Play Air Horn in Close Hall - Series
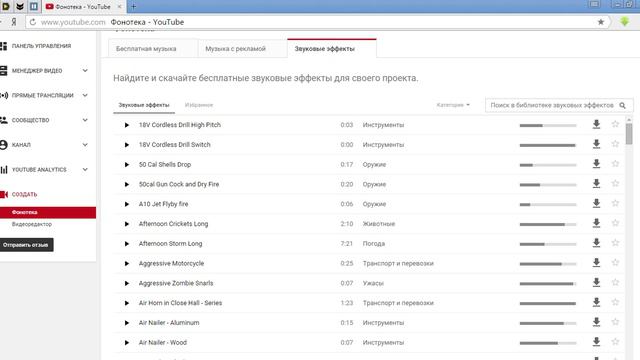Image resolution: width=640 pixels, height=360 pixels. click(127, 303)
